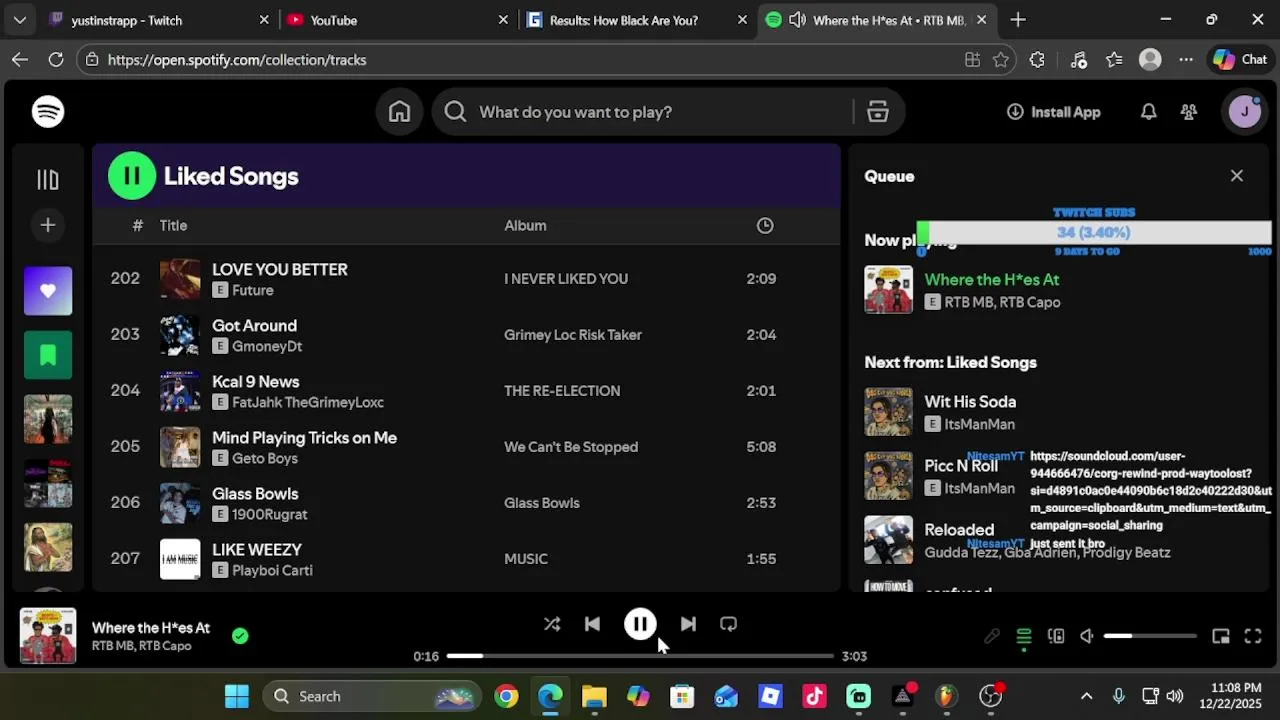Open the tab list dropdown arrow

pos(19,20)
